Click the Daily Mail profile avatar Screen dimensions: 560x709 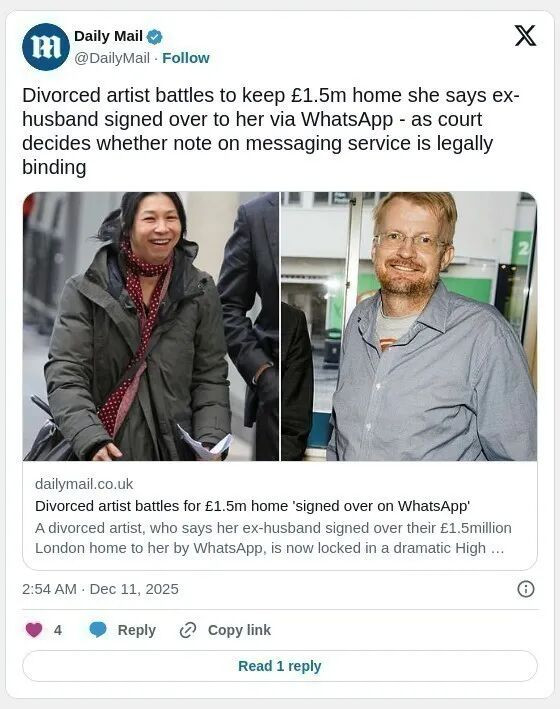(46, 47)
